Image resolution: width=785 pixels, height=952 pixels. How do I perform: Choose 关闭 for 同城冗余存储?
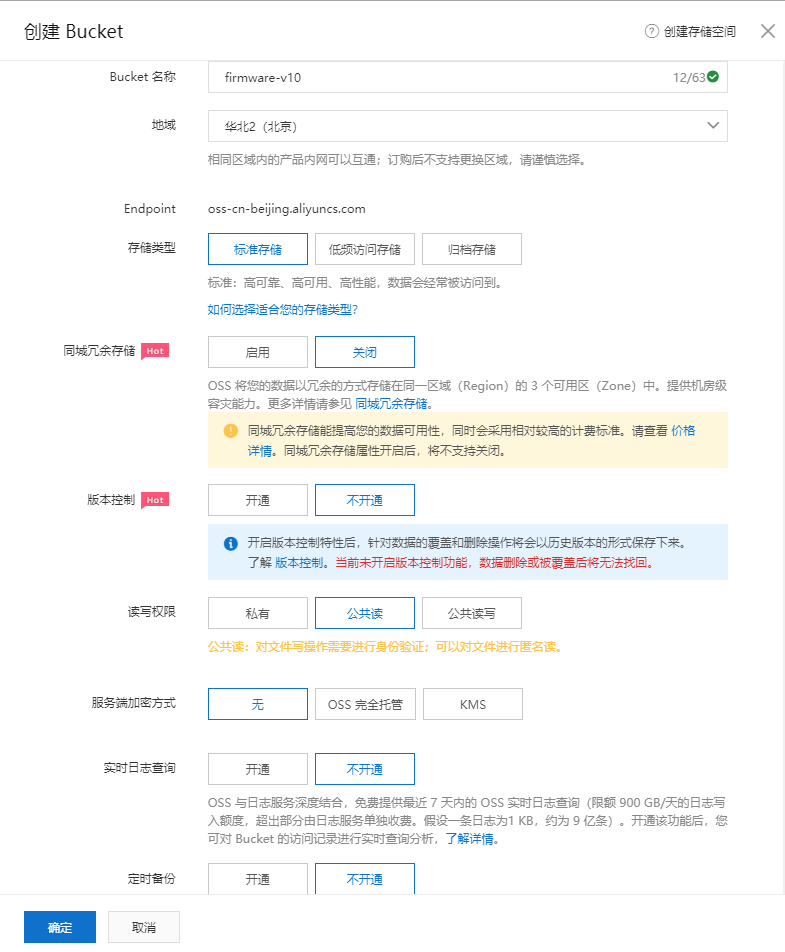coord(364,352)
